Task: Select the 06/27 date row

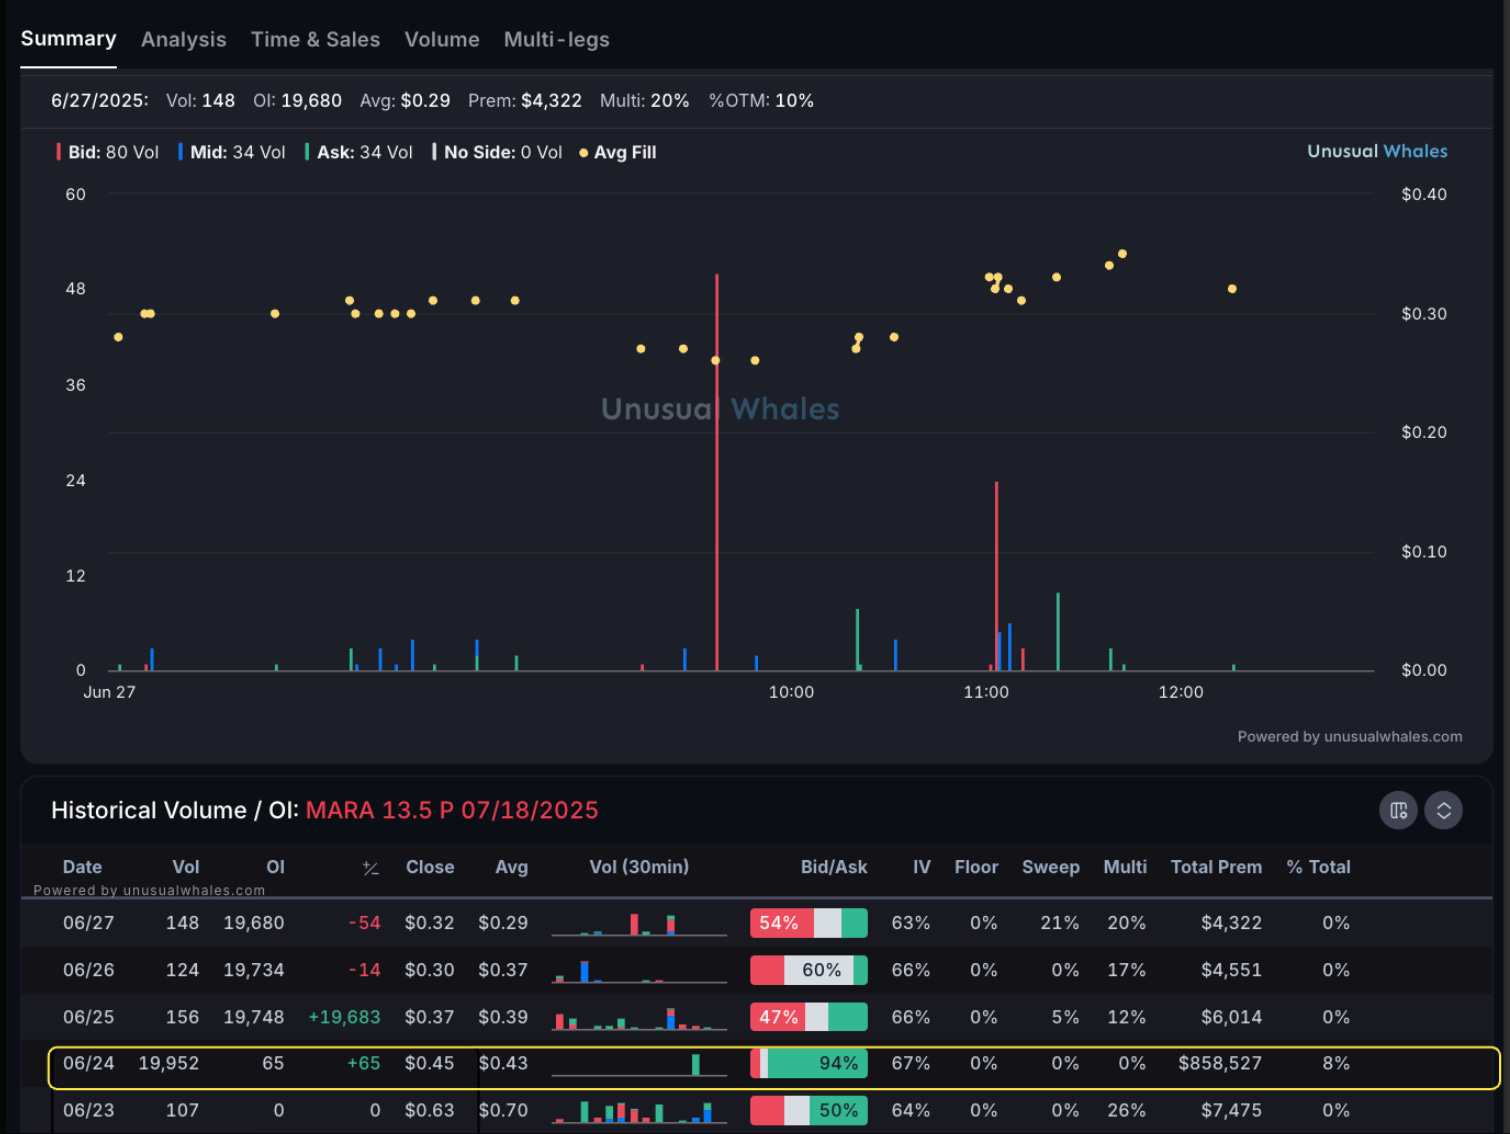Action: tap(756, 923)
